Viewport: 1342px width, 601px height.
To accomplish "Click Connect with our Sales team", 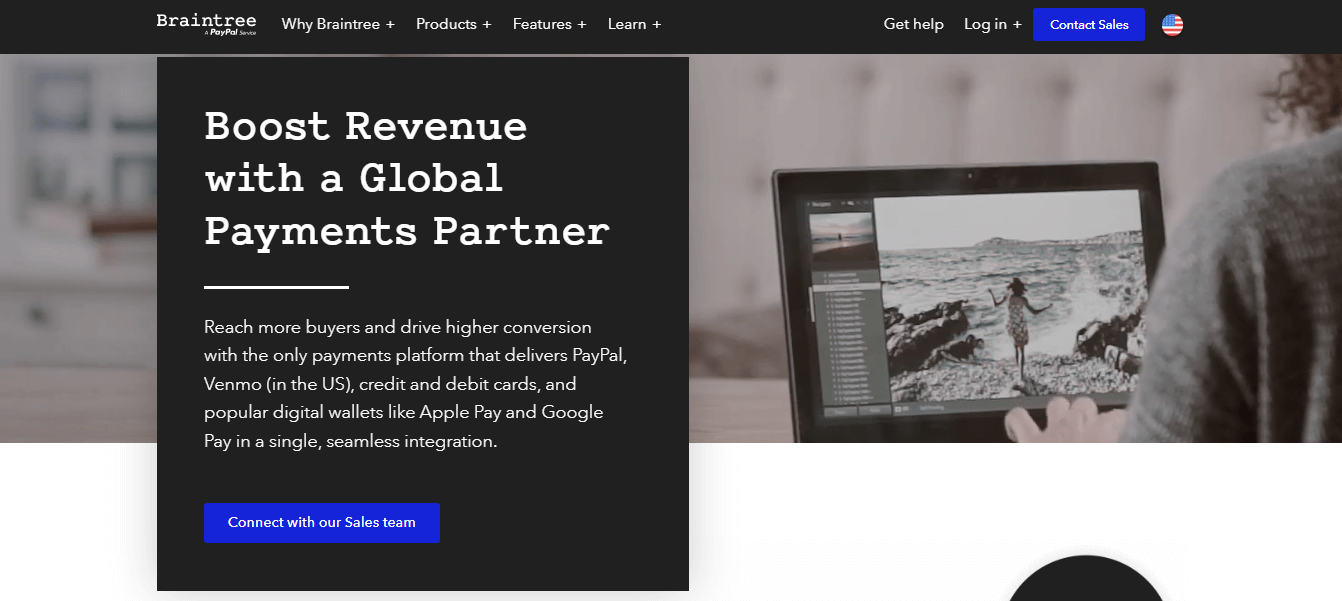I will tap(321, 523).
